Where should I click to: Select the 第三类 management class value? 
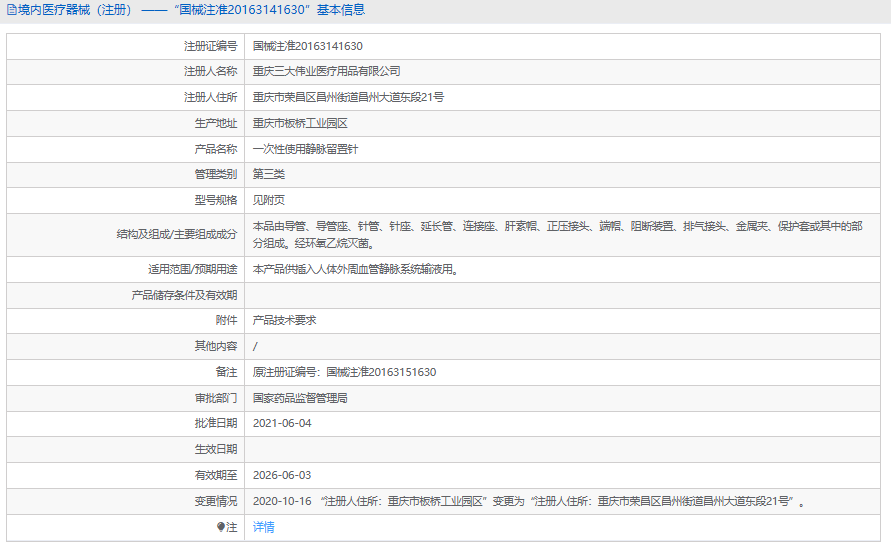coord(269,174)
